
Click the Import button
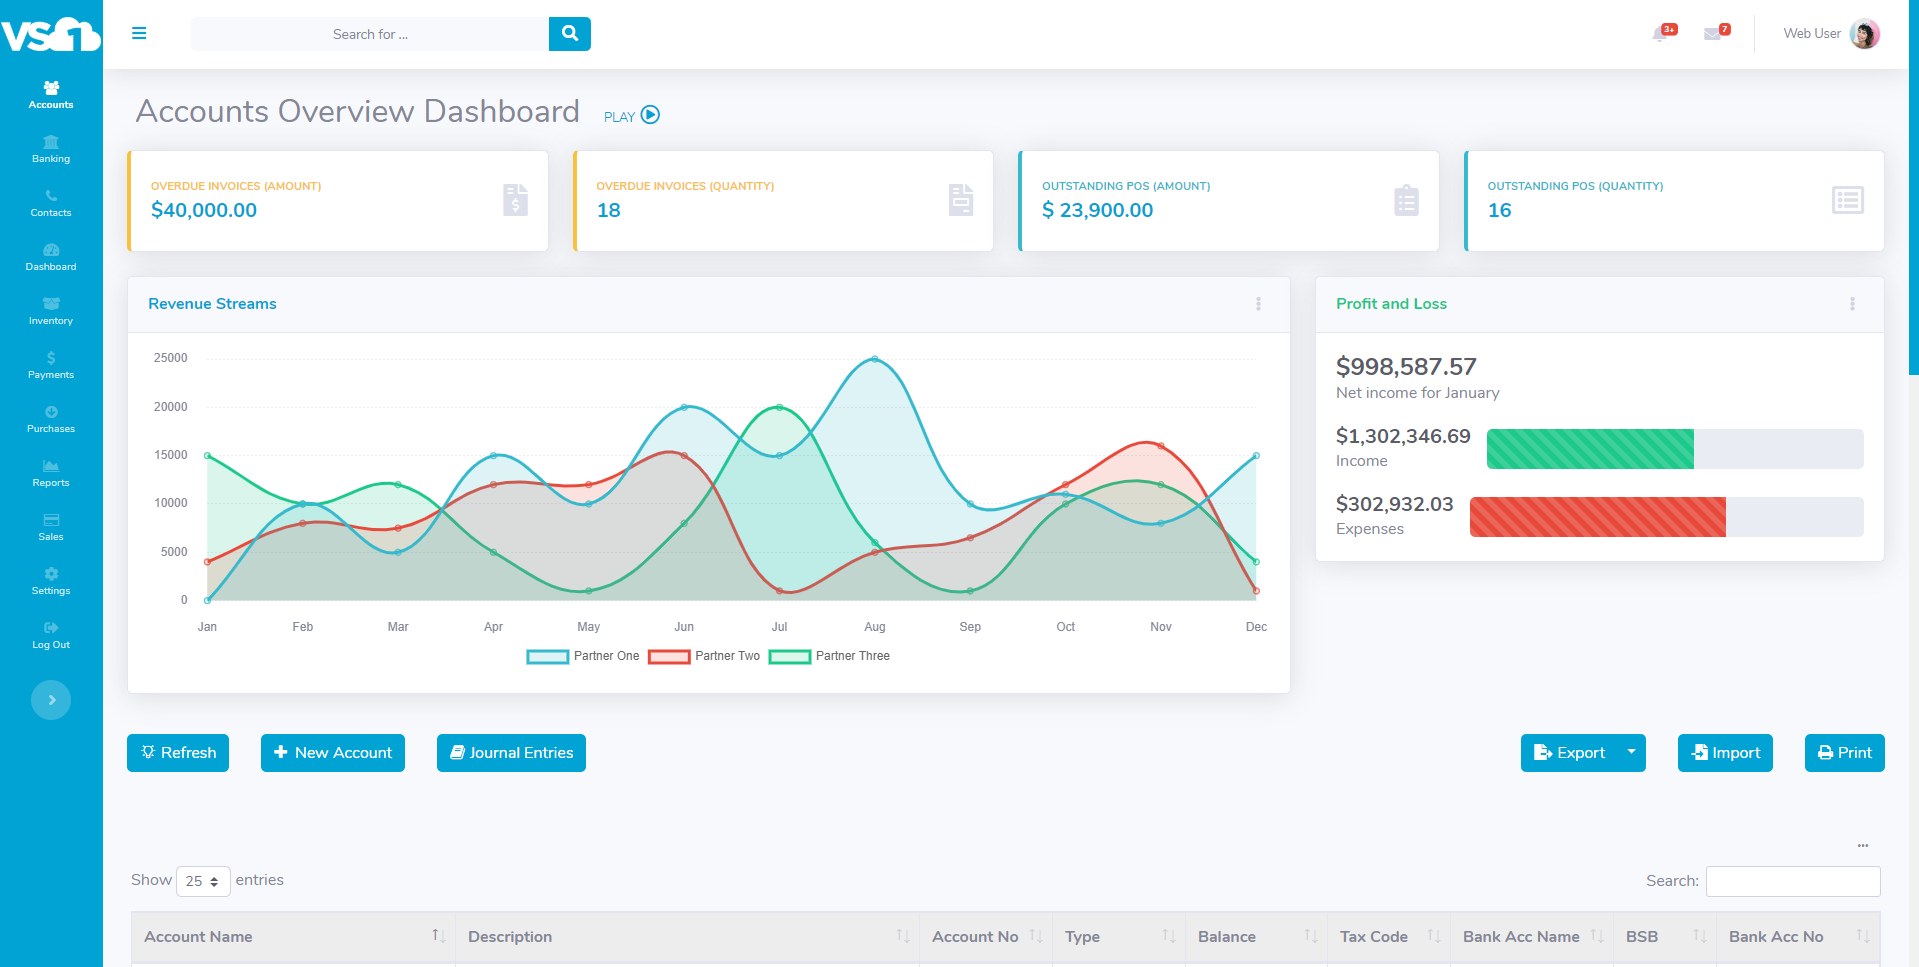coord(1725,753)
